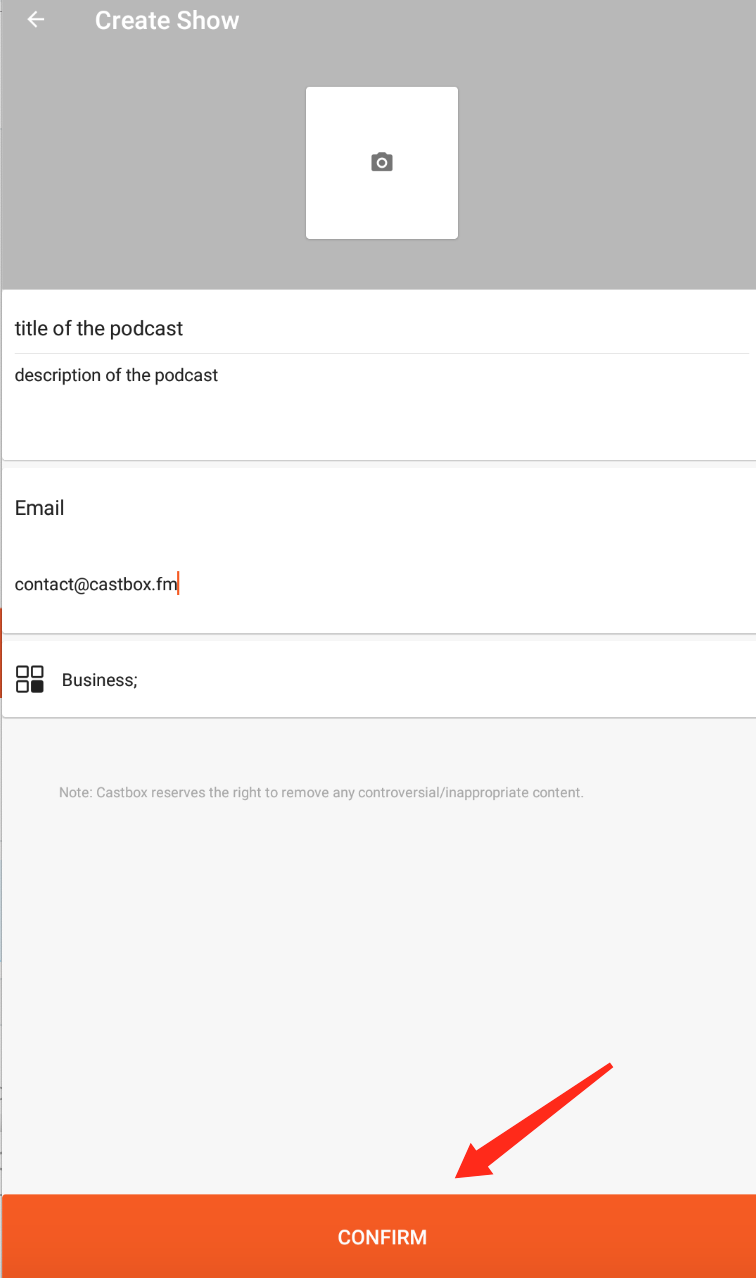Viewport: 756px width, 1278px height.
Task: Click the Email section label
Action: click(x=39, y=508)
